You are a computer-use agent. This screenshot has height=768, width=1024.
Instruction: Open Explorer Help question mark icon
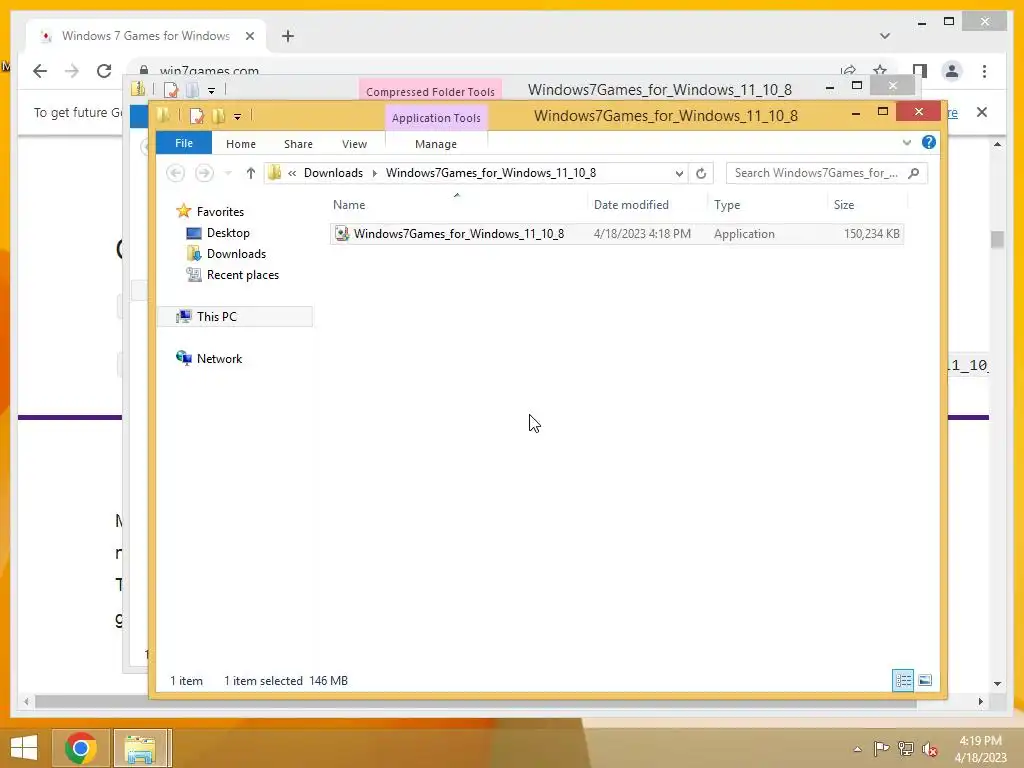click(928, 142)
